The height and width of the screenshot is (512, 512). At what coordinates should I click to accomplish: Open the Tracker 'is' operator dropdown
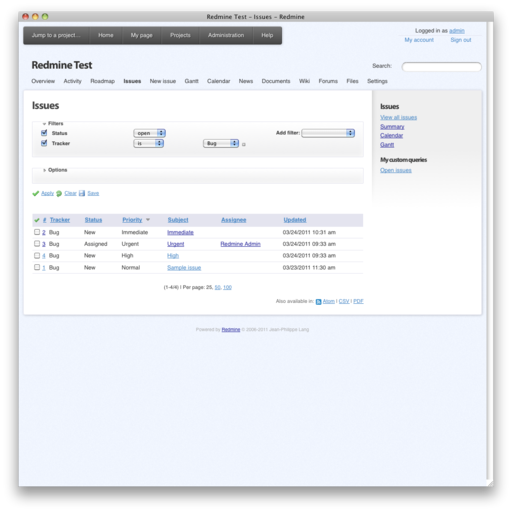coord(149,143)
